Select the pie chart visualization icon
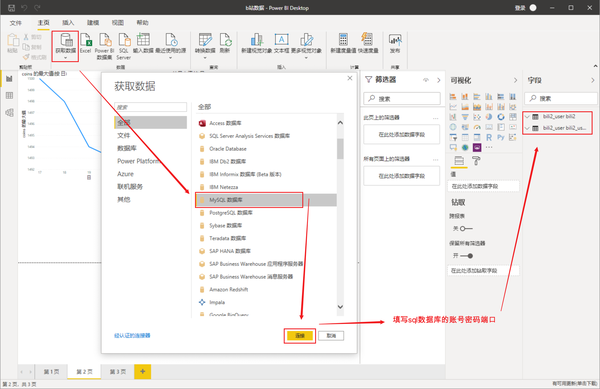 [489, 117]
